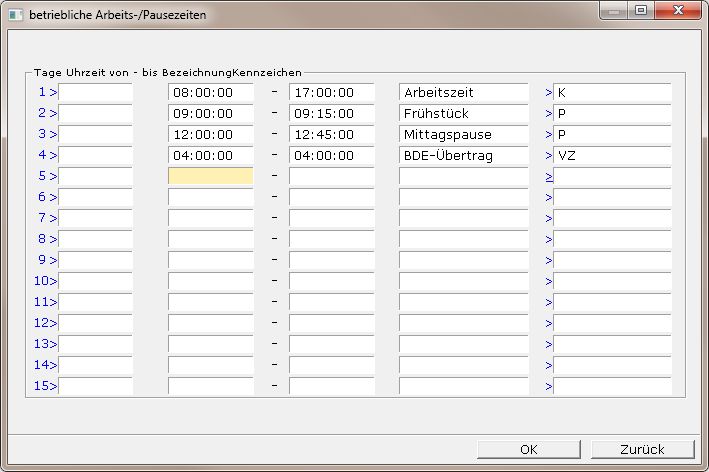Screen dimensions: 709x472
Task: Open Kennzeichen lookup arrow beside VZ field
Action: [x=548, y=155]
